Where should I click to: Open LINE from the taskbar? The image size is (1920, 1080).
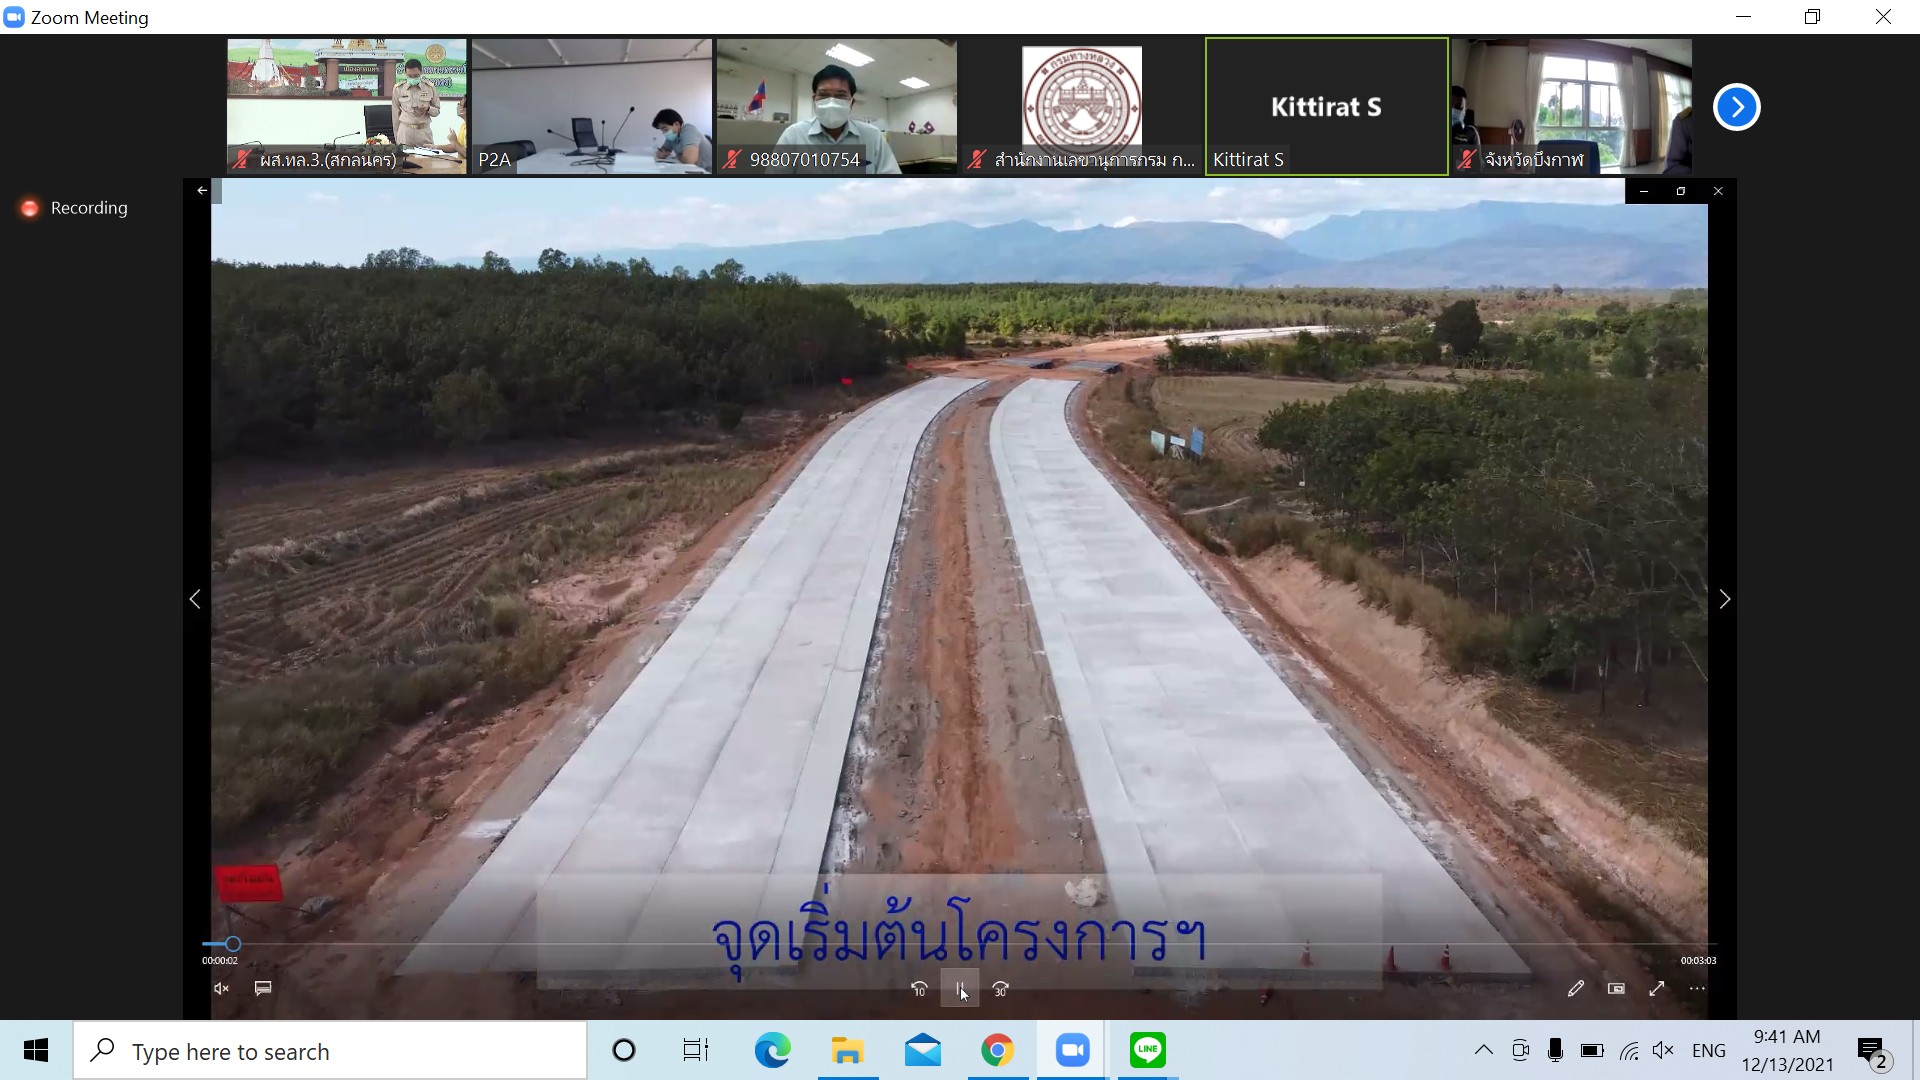(x=1147, y=1051)
